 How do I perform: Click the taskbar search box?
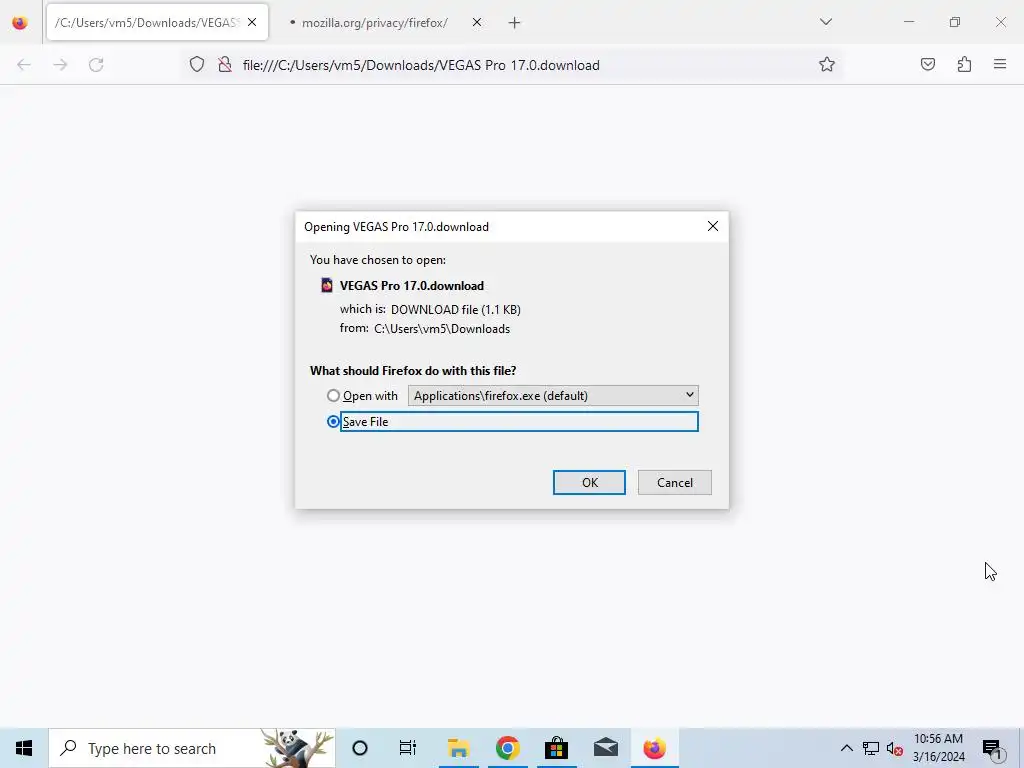tap(192, 748)
